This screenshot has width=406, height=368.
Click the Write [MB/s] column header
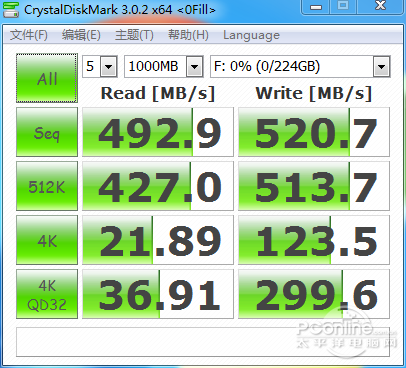[x=314, y=93]
